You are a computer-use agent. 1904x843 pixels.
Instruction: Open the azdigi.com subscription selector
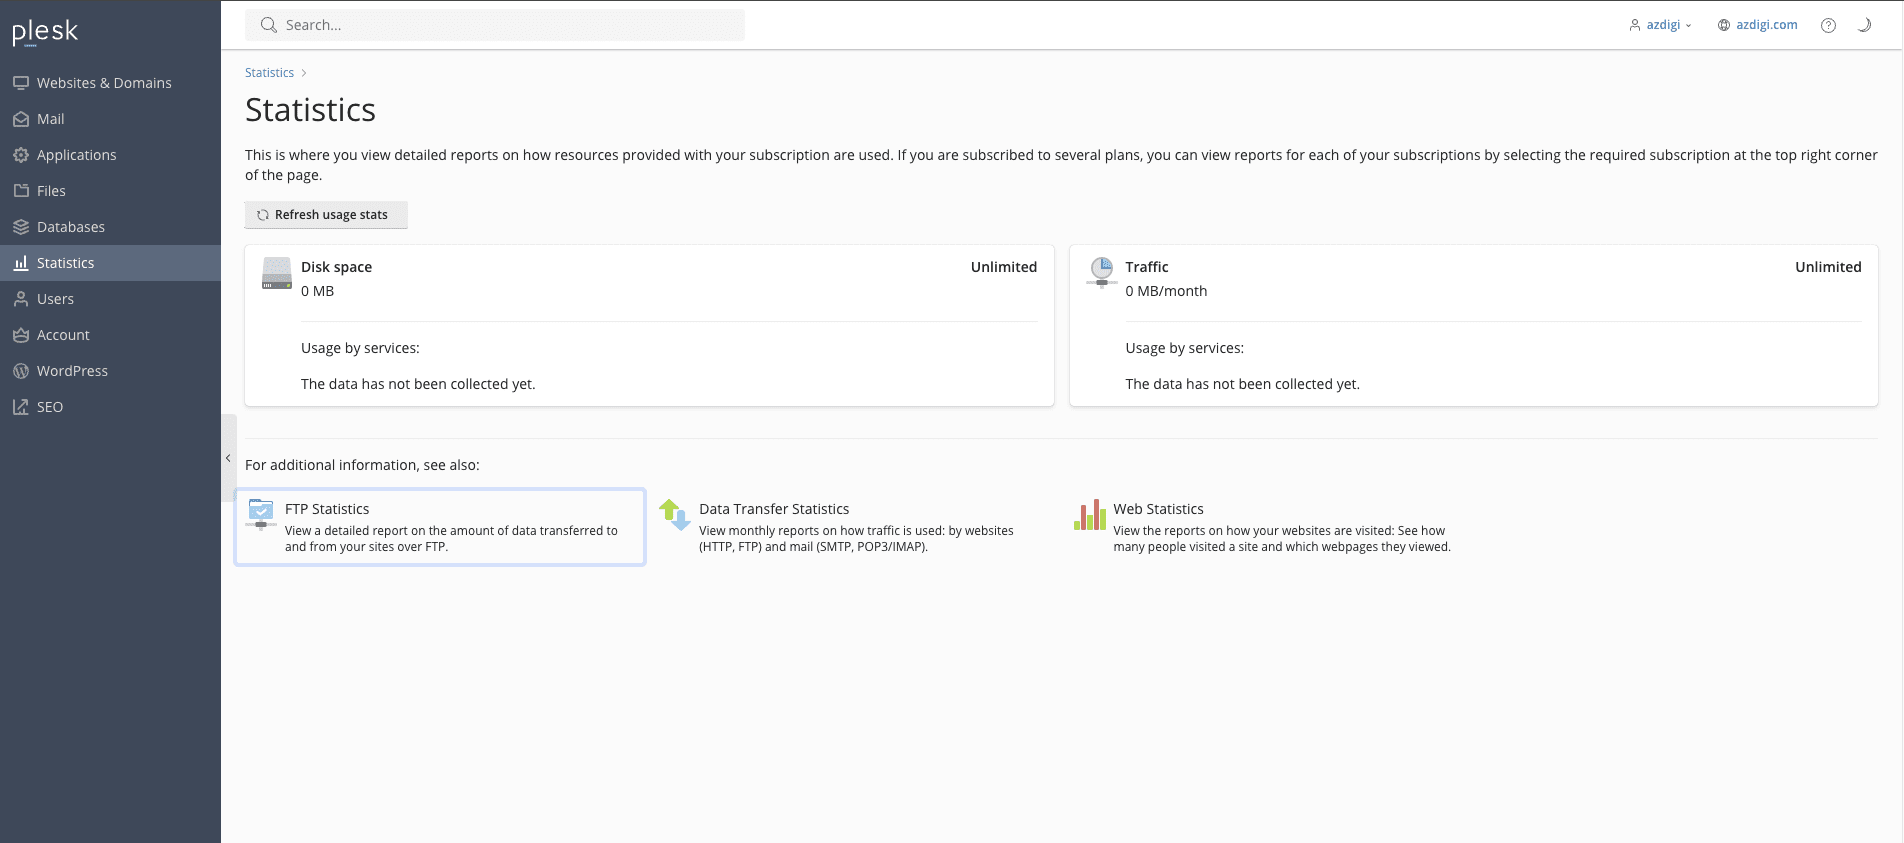pyautogui.click(x=1757, y=26)
